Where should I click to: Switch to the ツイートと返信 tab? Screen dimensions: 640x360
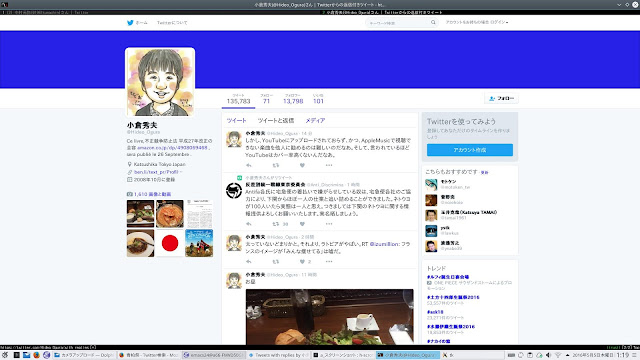276,120
